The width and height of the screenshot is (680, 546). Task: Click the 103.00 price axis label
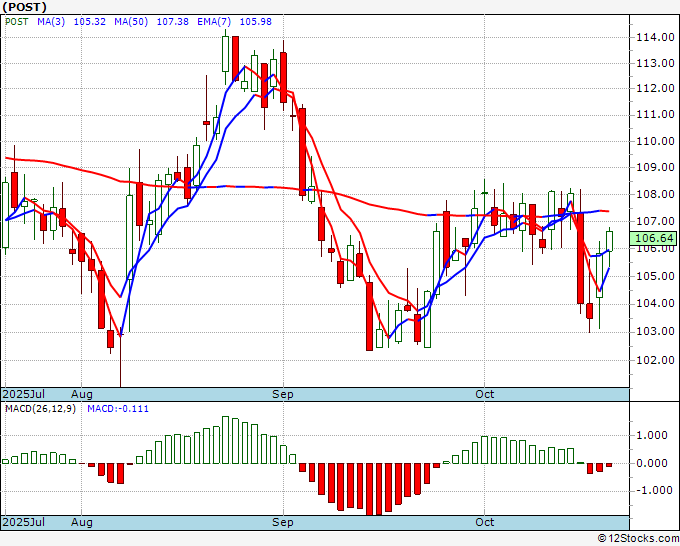[655, 332]
